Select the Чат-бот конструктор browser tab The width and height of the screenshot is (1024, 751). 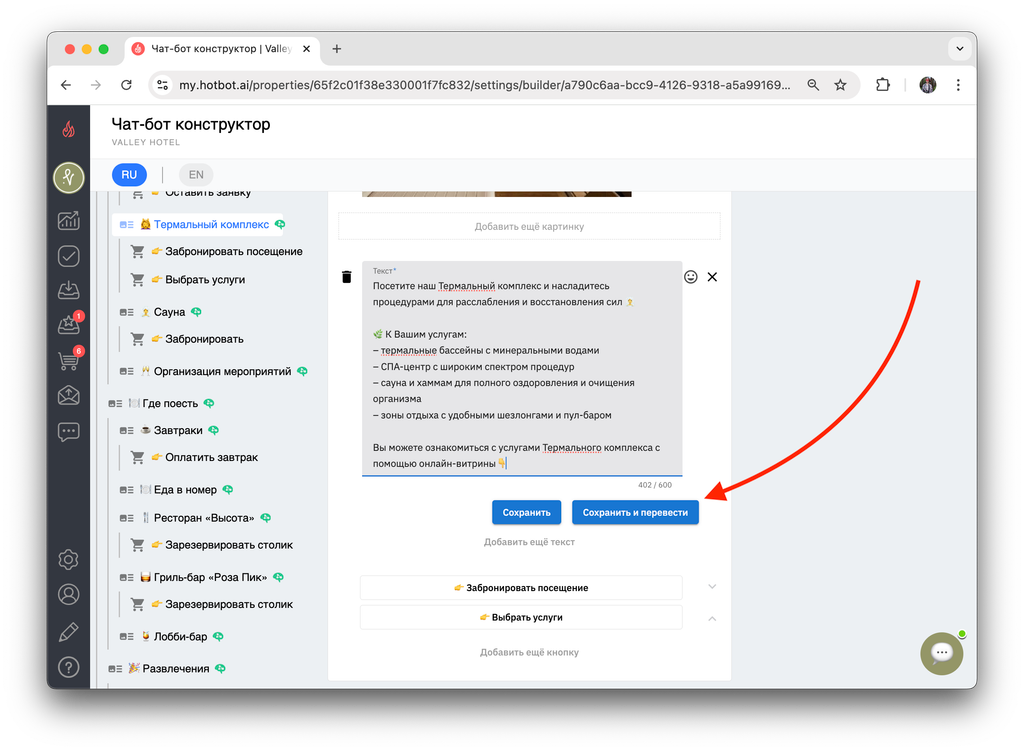(220, 49)
